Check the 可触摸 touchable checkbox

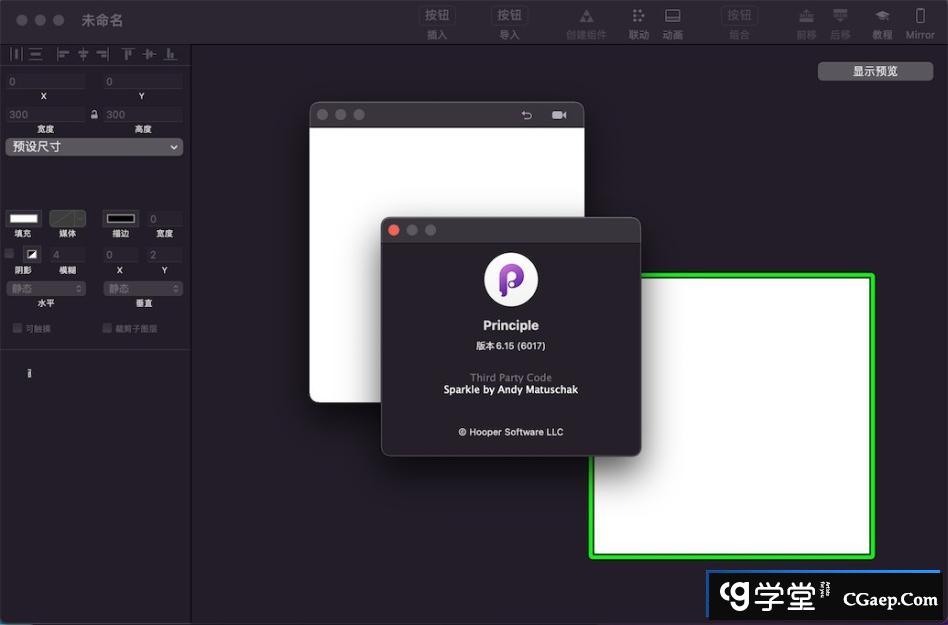tap(17, 328)
